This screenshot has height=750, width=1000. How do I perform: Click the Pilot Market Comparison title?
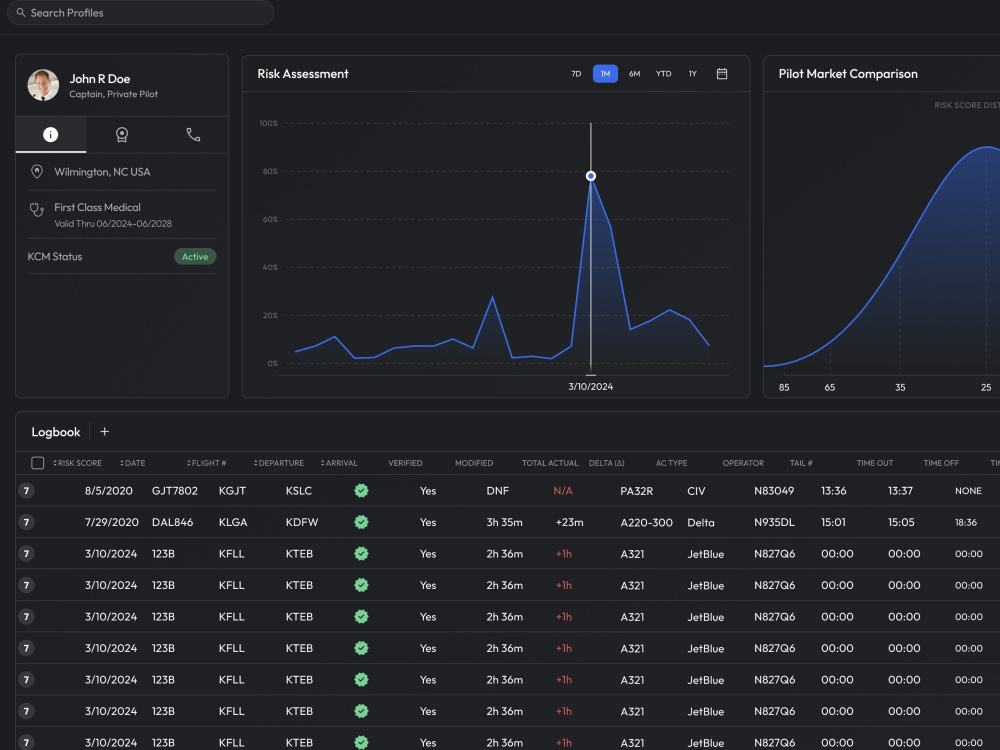coord(848,74)
